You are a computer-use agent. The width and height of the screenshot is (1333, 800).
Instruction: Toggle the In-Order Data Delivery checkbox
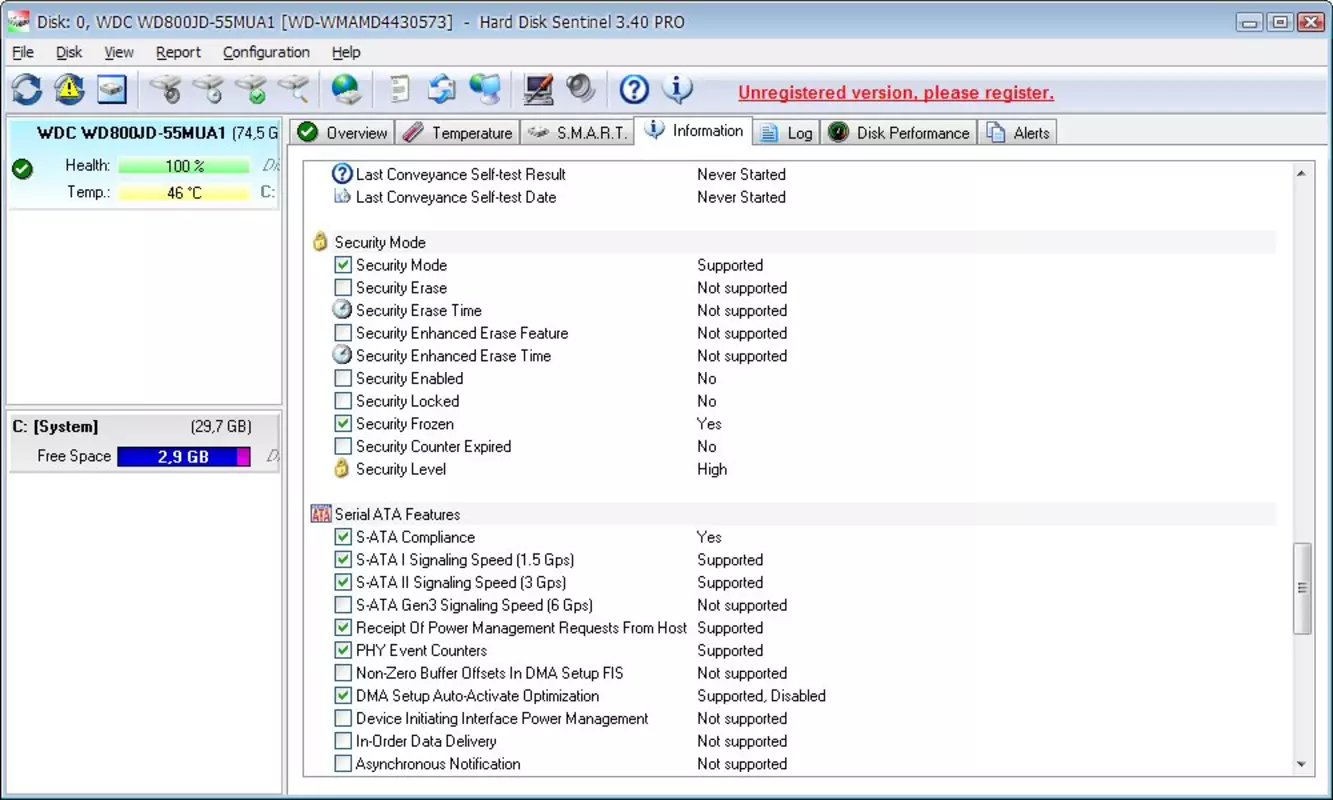coord(343,741)
